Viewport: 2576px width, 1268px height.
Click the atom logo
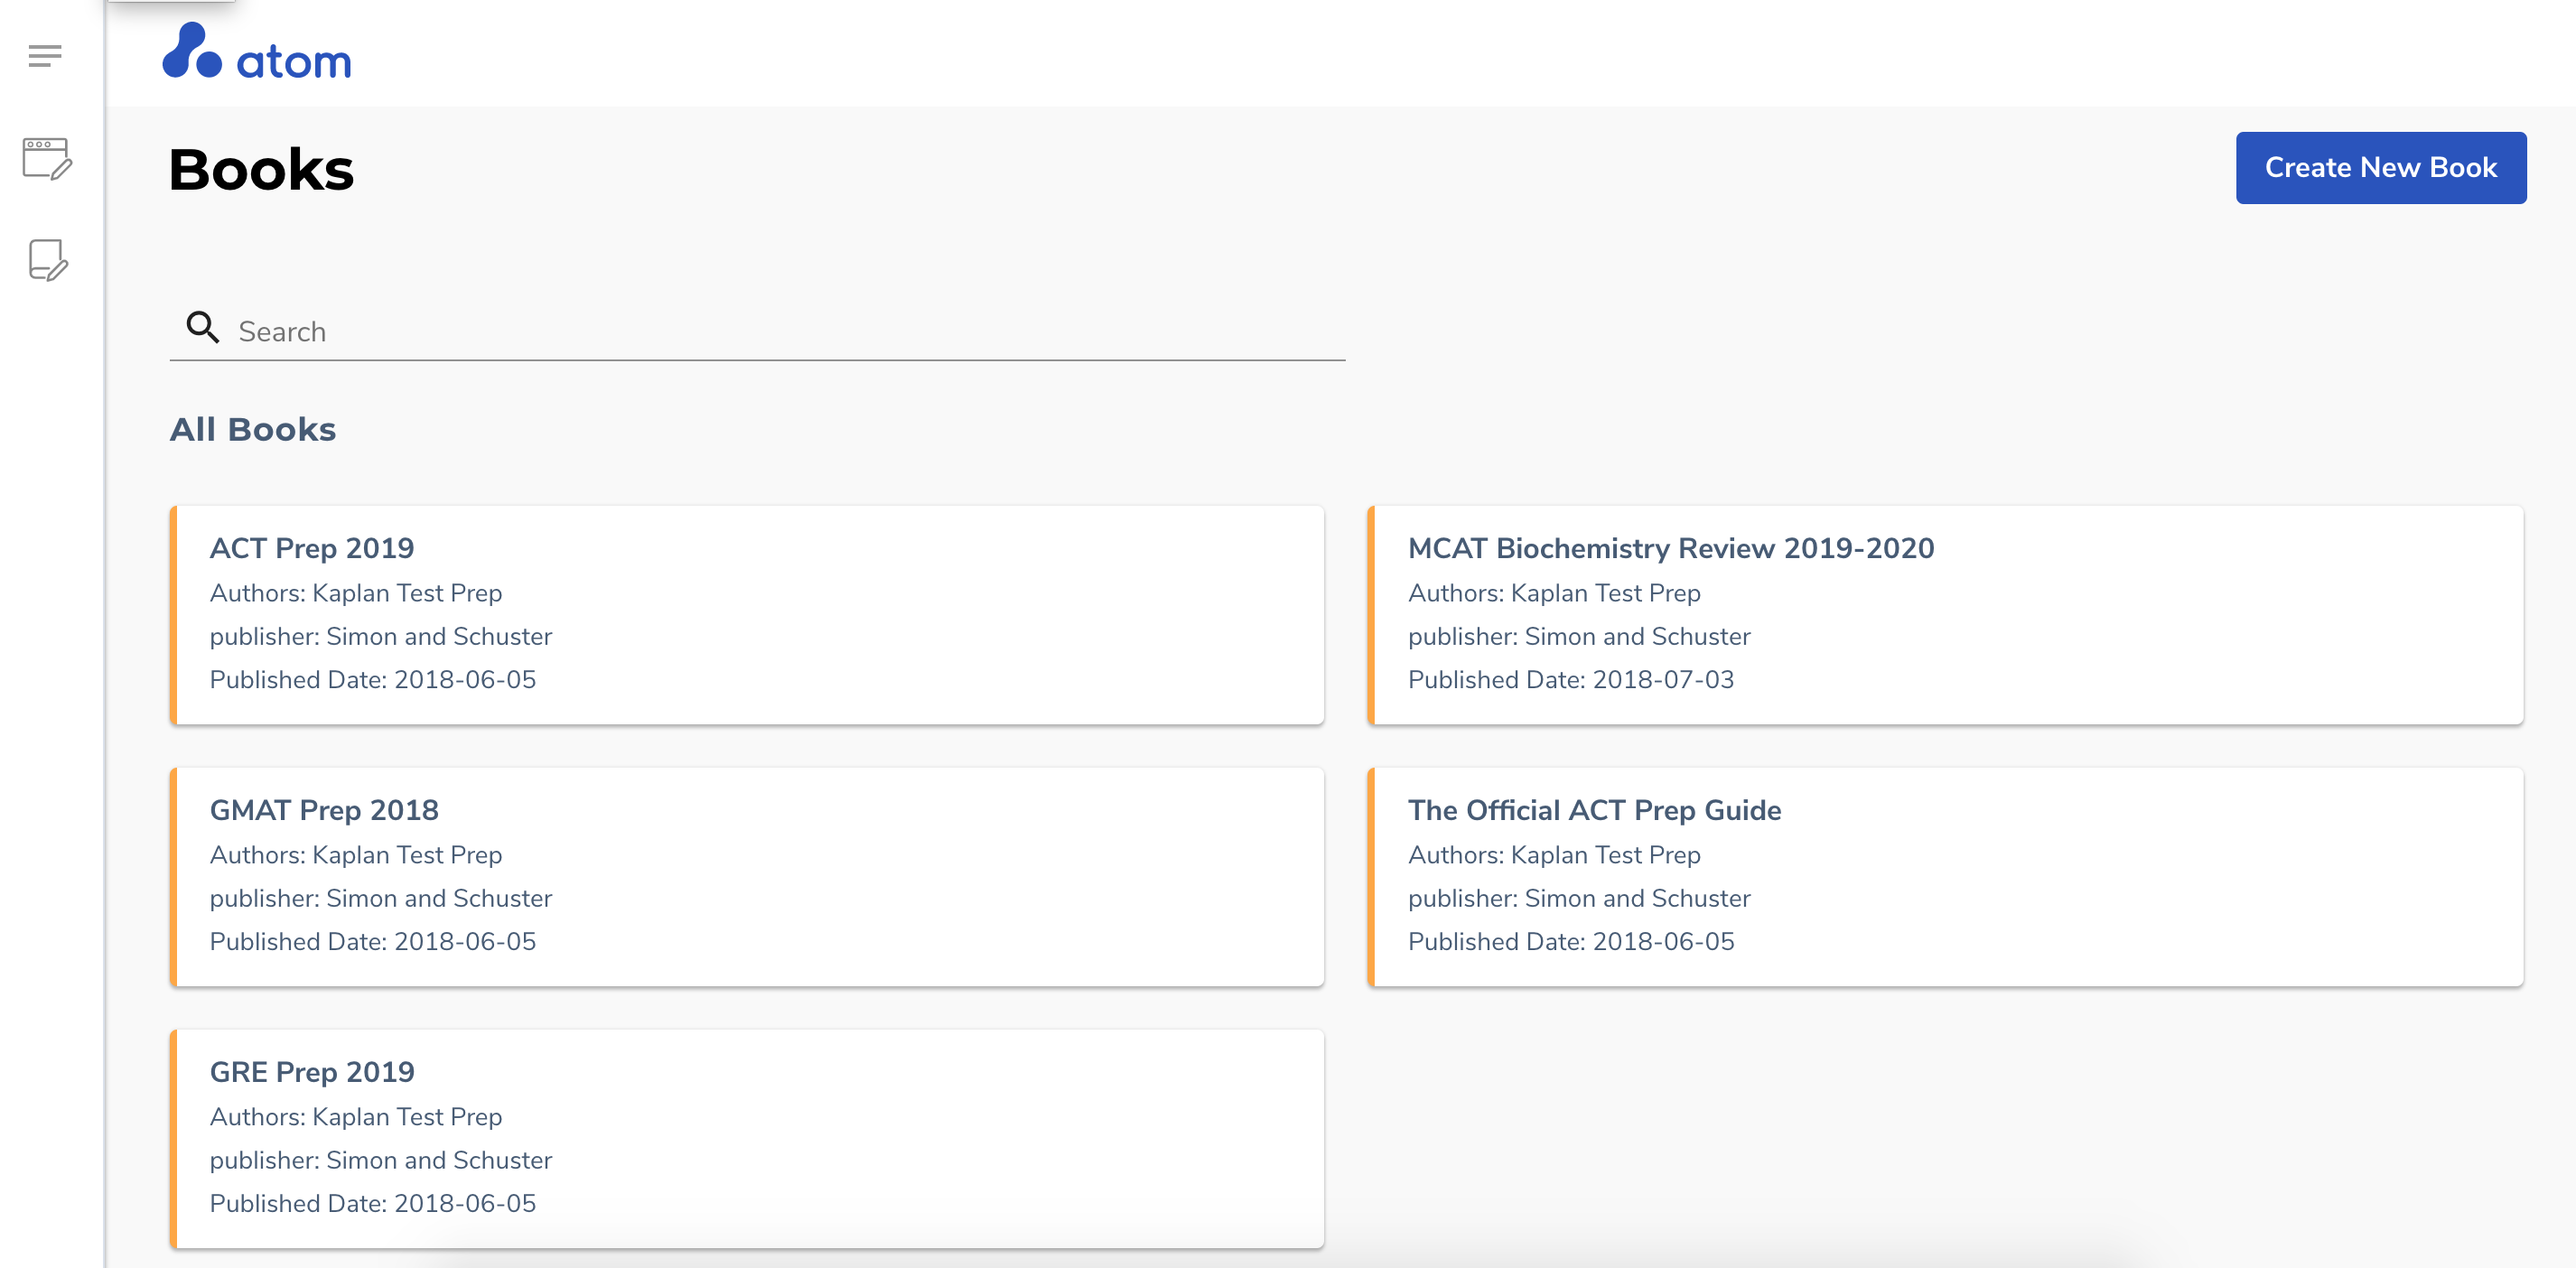tap(257, 52)
